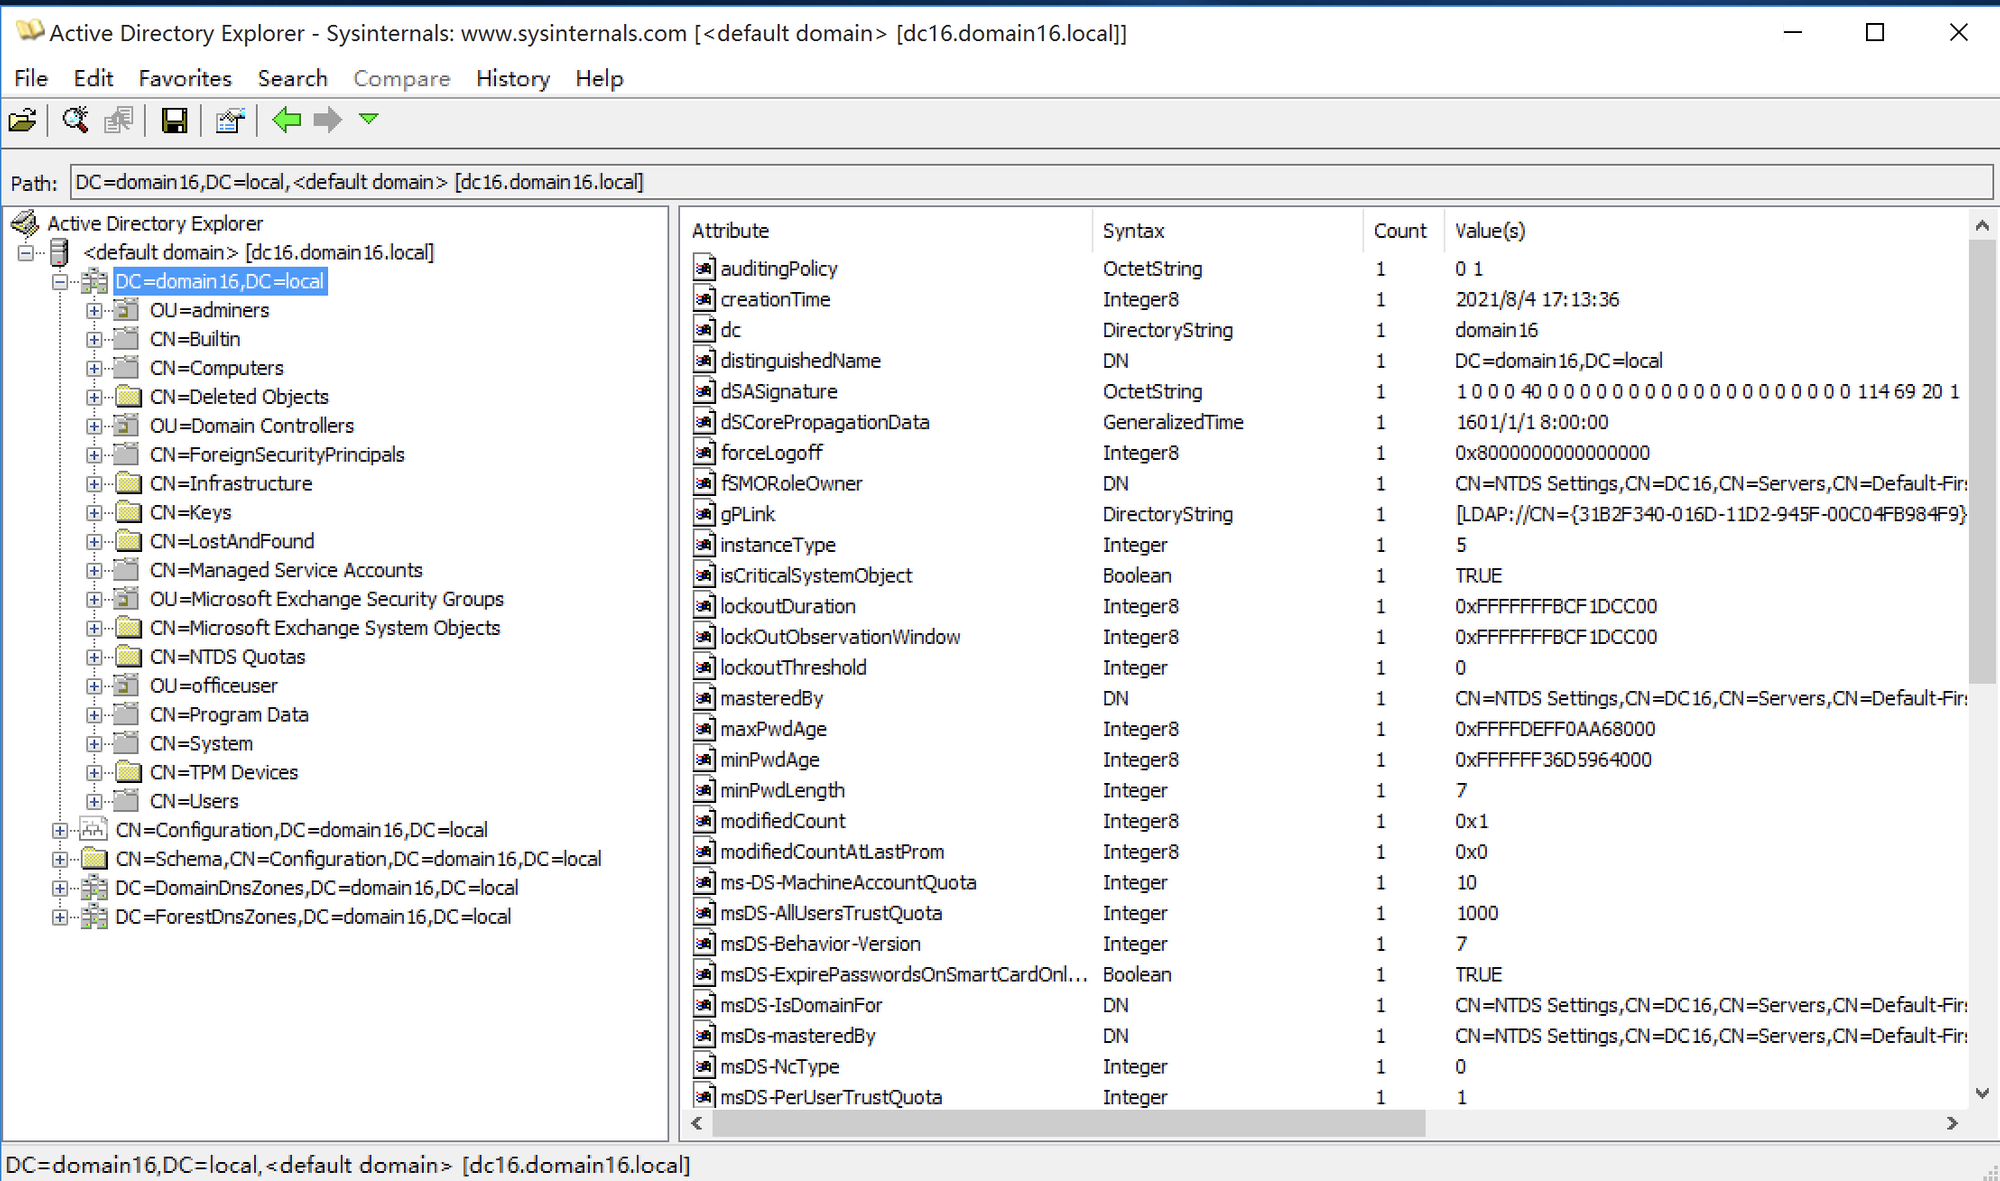
Task: Expand the OU=adminers node
Action: tap(94, 311)
